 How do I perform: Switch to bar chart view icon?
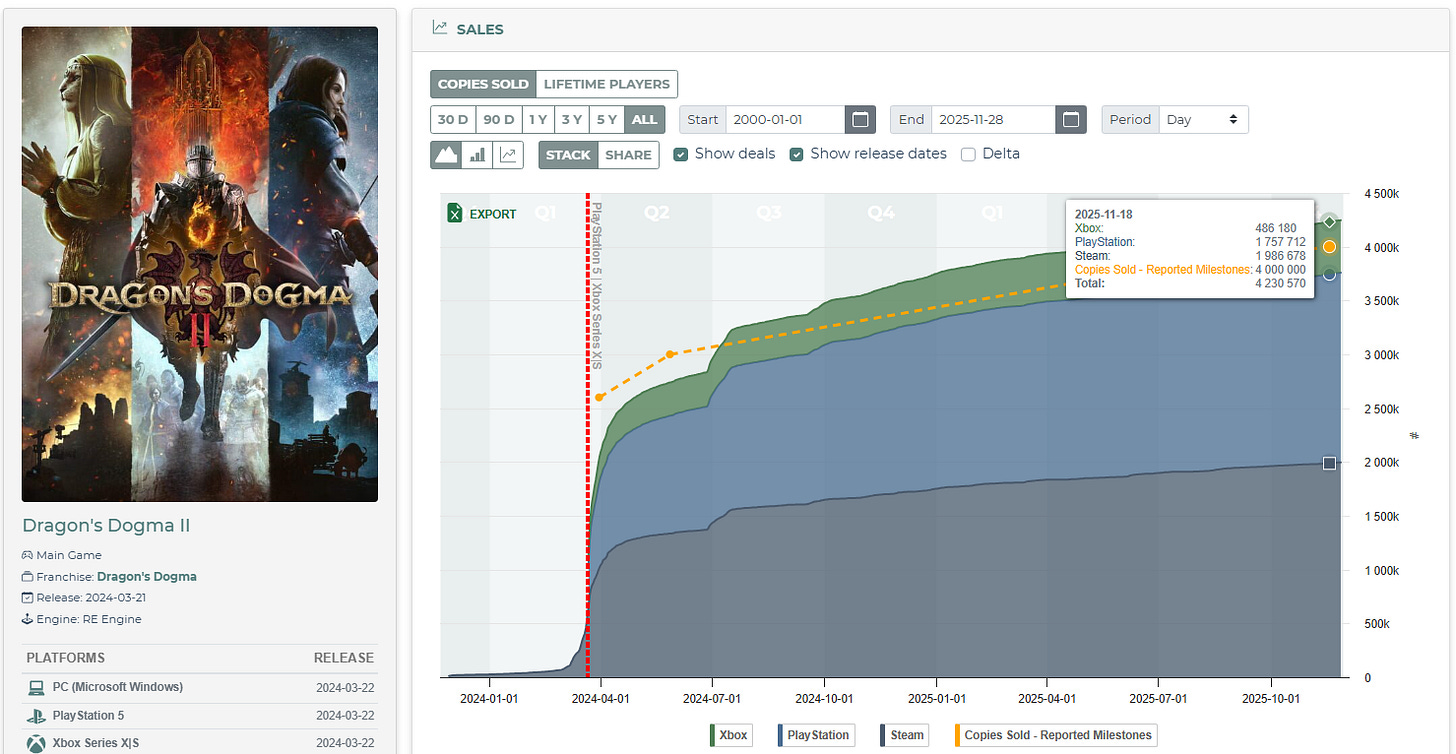tap(477, 155)
